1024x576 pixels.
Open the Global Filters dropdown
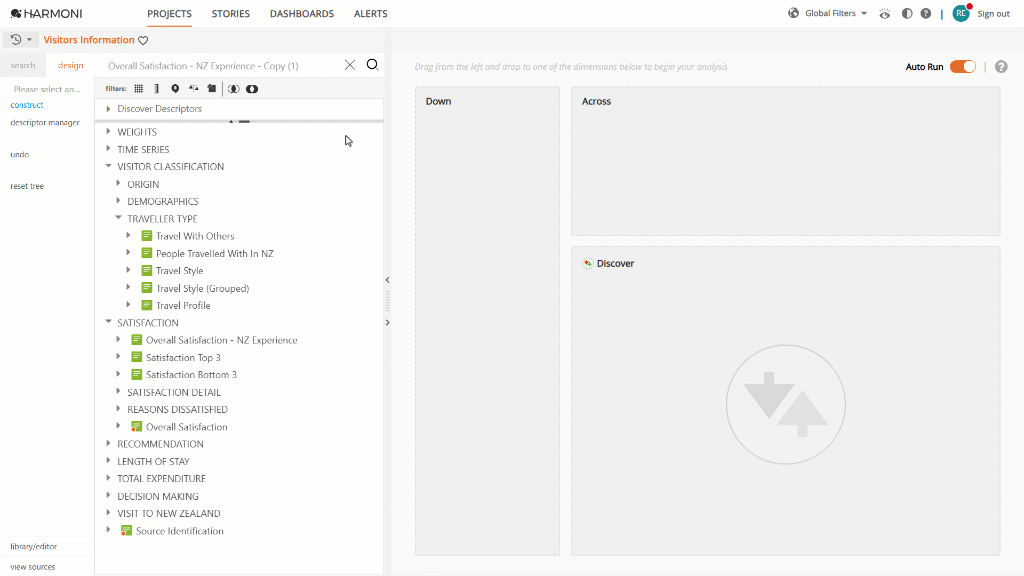tap(827, 14)
